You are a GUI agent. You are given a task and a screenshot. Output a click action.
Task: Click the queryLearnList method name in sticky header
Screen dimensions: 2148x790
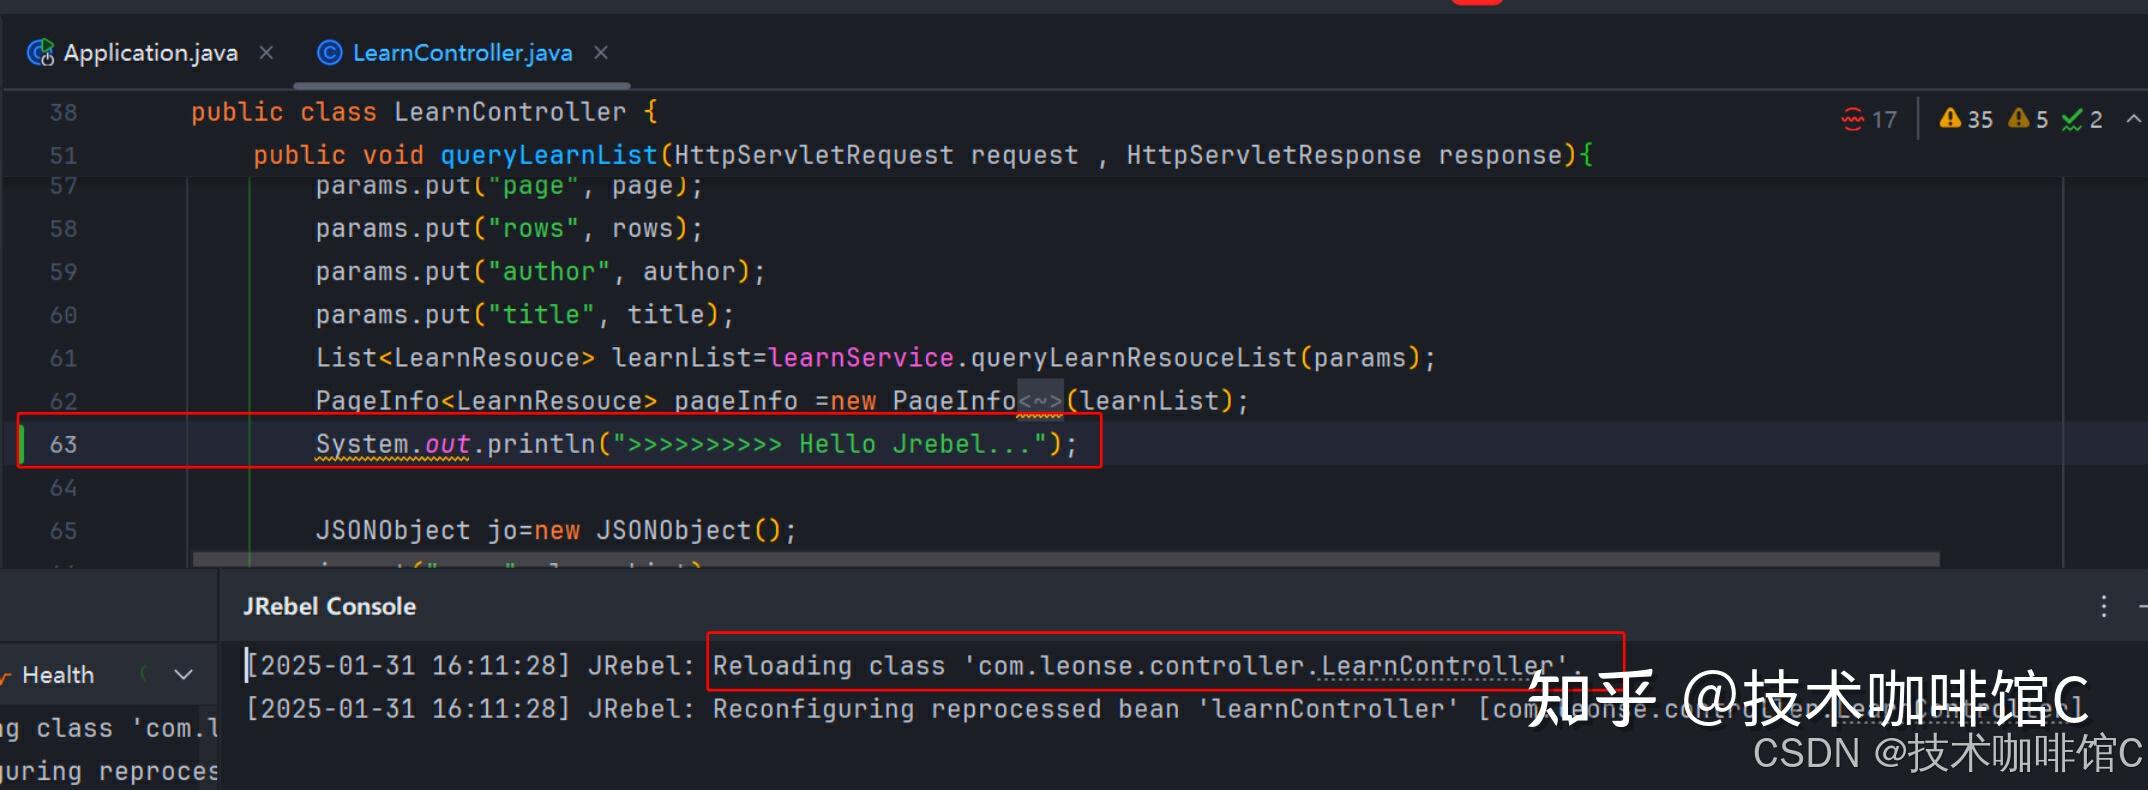(x=548, y=155)
